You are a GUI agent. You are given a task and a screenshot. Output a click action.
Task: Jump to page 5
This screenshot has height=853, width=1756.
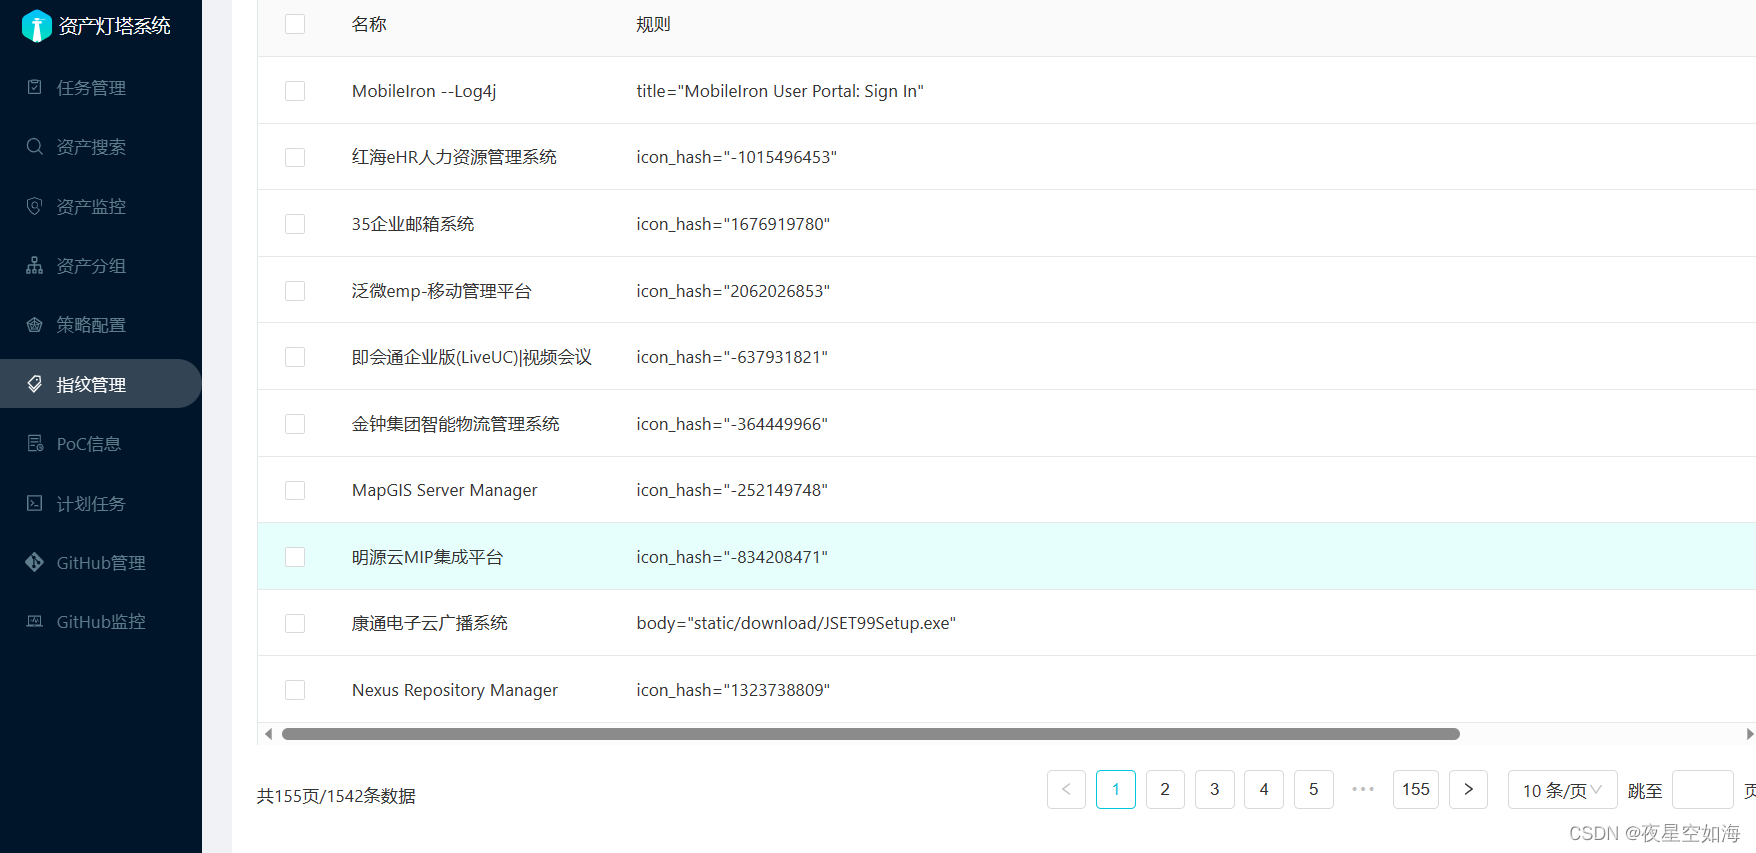1314,789
